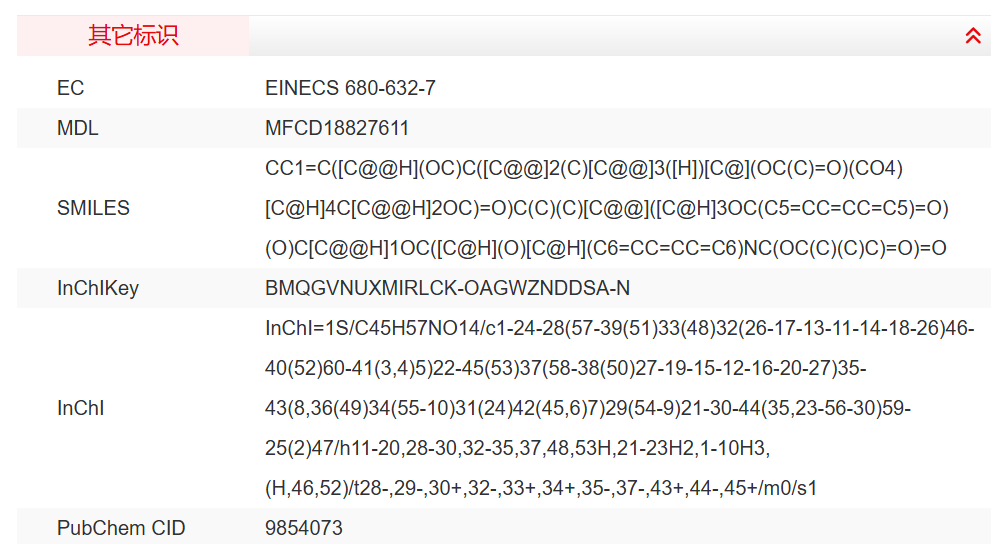Click the MDL row label

[x=77, y=128]
